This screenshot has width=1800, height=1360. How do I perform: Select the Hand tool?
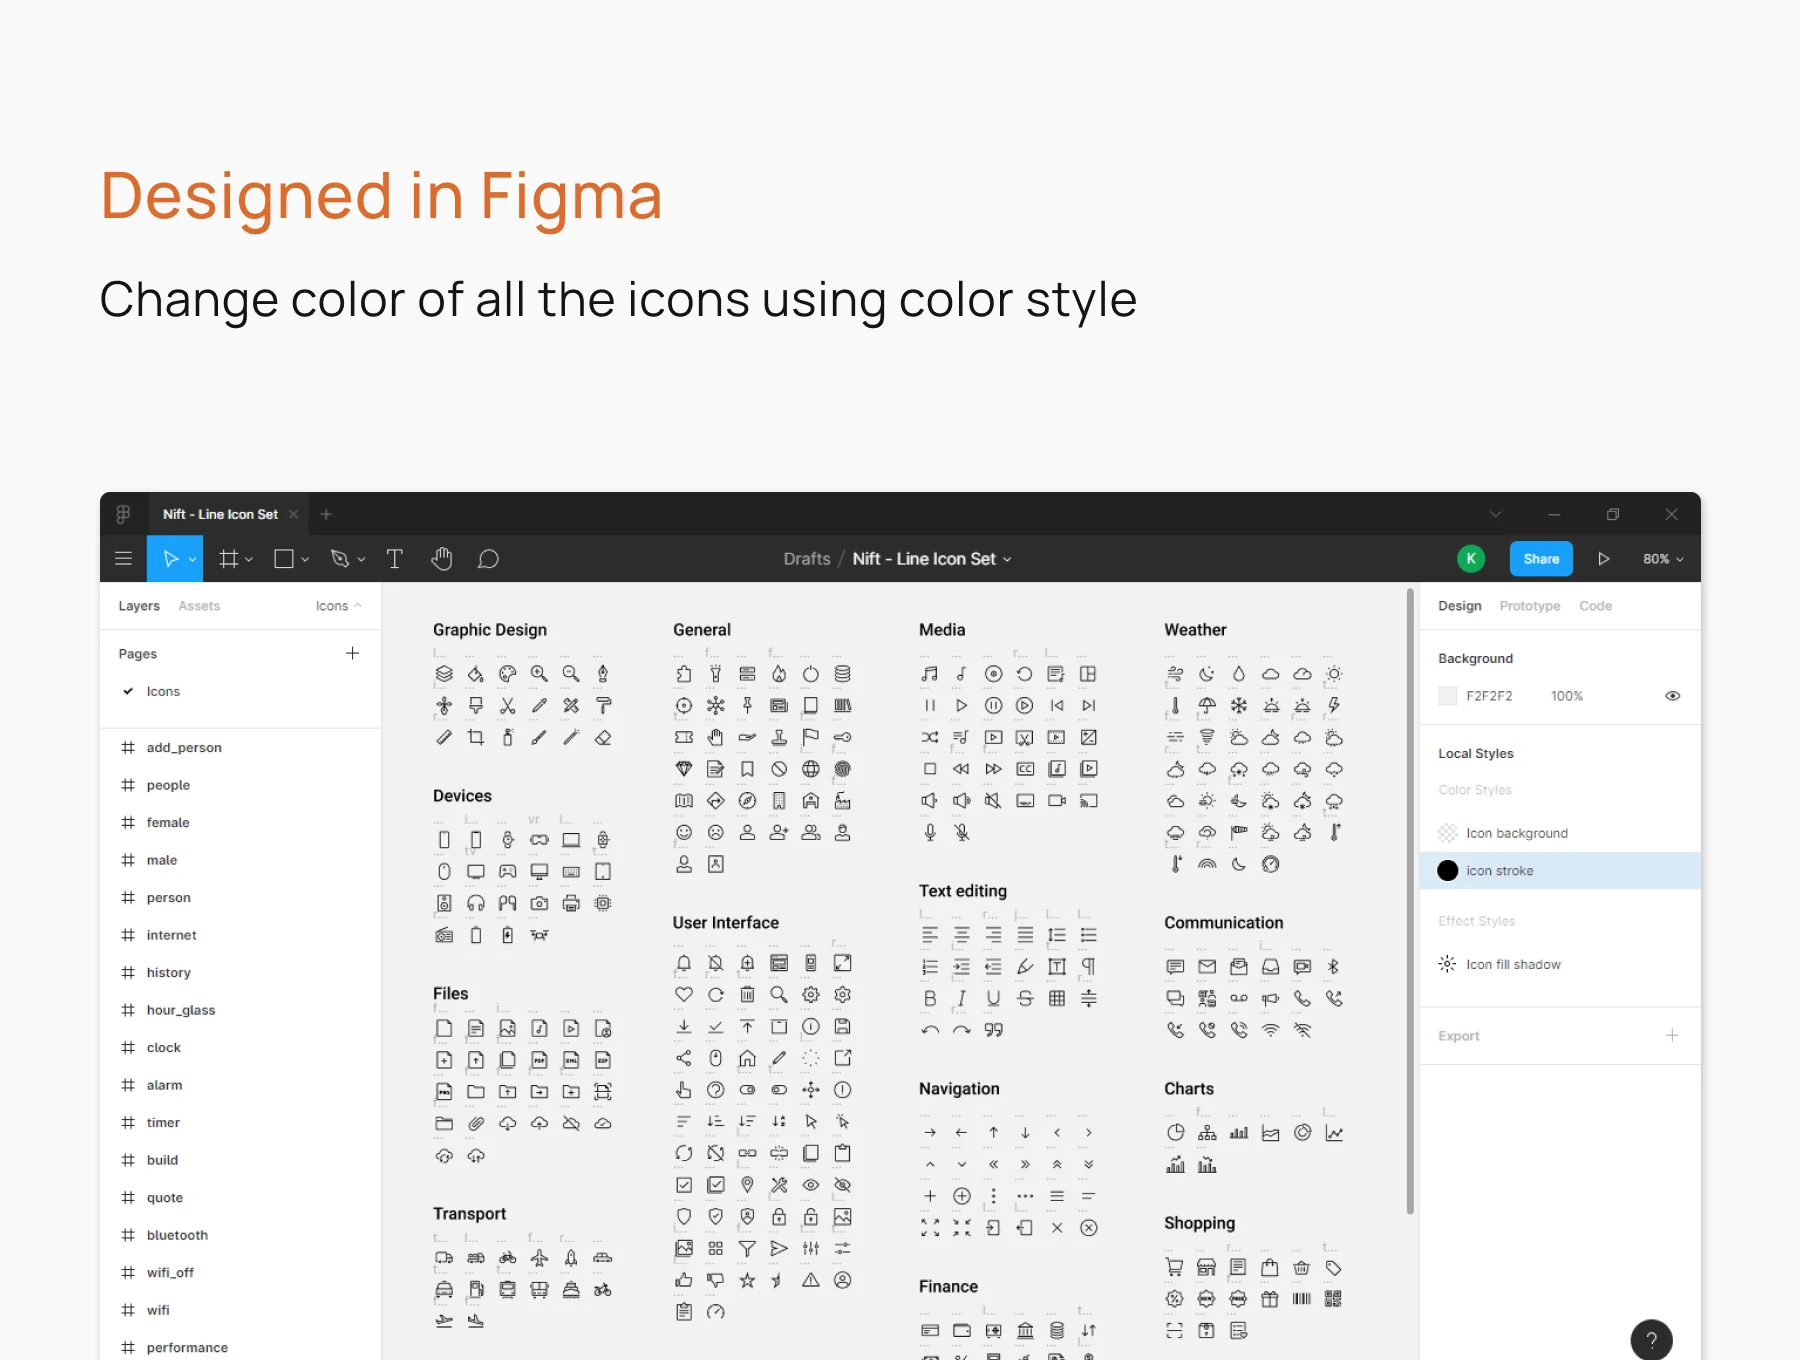point(442,559)
